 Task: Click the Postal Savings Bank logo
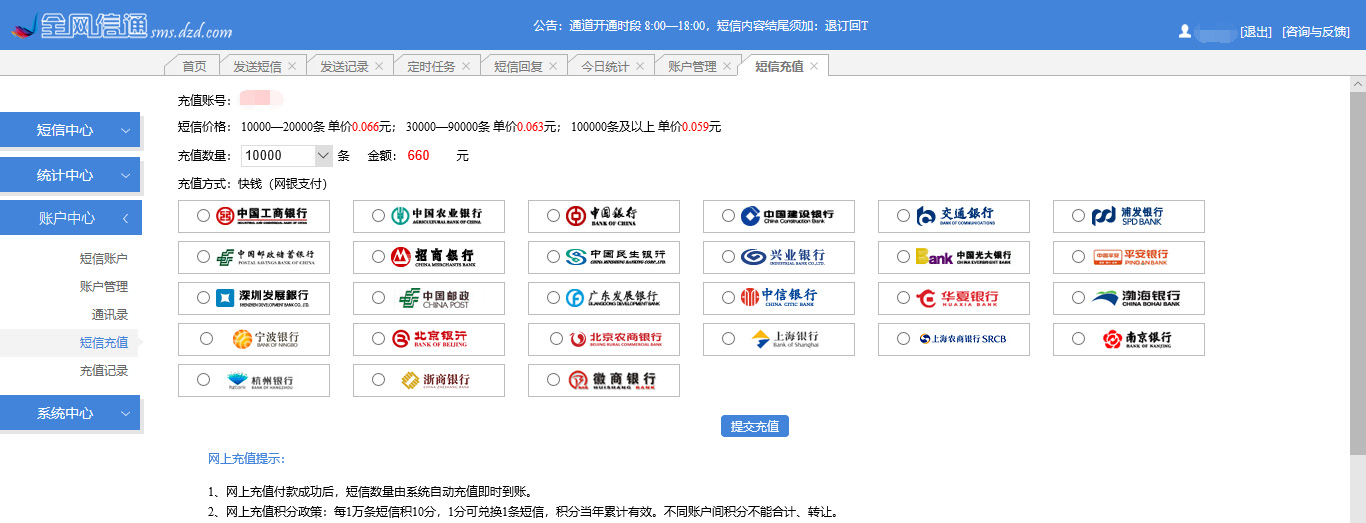266,257
